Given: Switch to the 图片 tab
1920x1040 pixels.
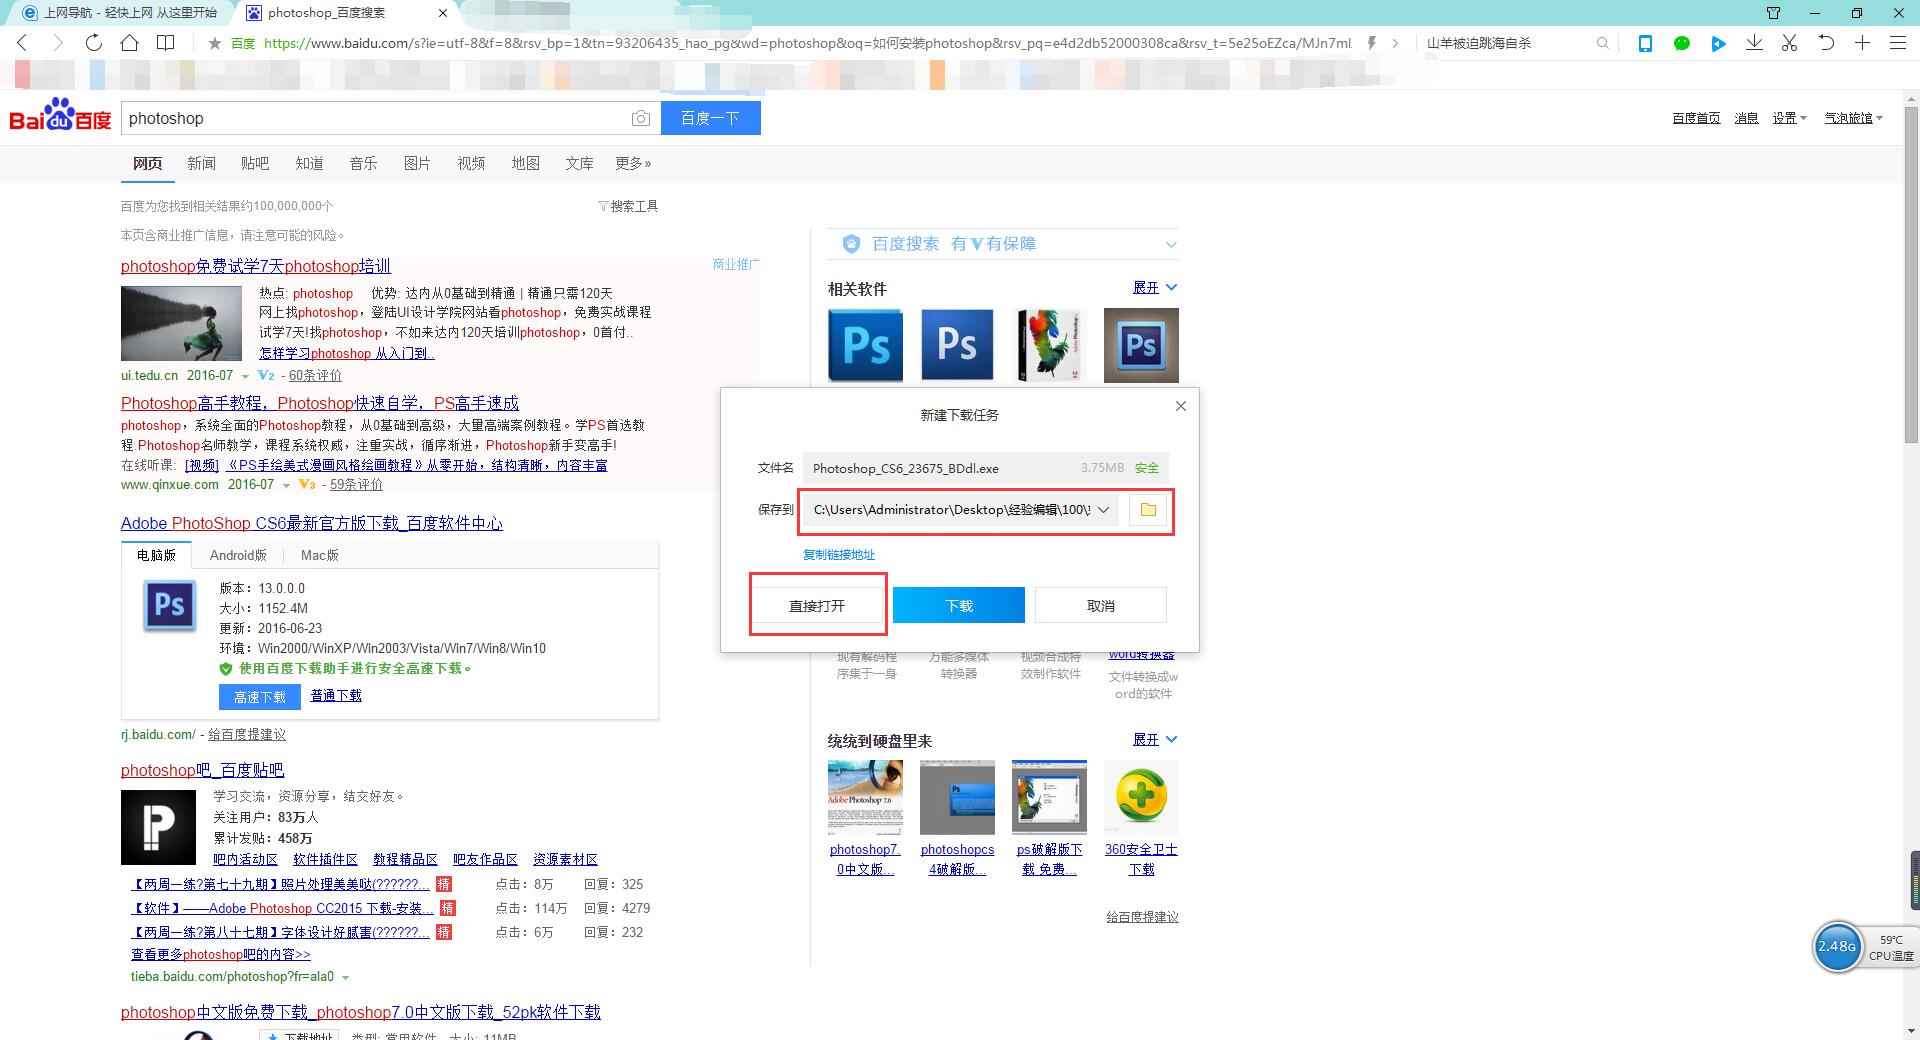Looking at the screenshot, I should point(417,163).
